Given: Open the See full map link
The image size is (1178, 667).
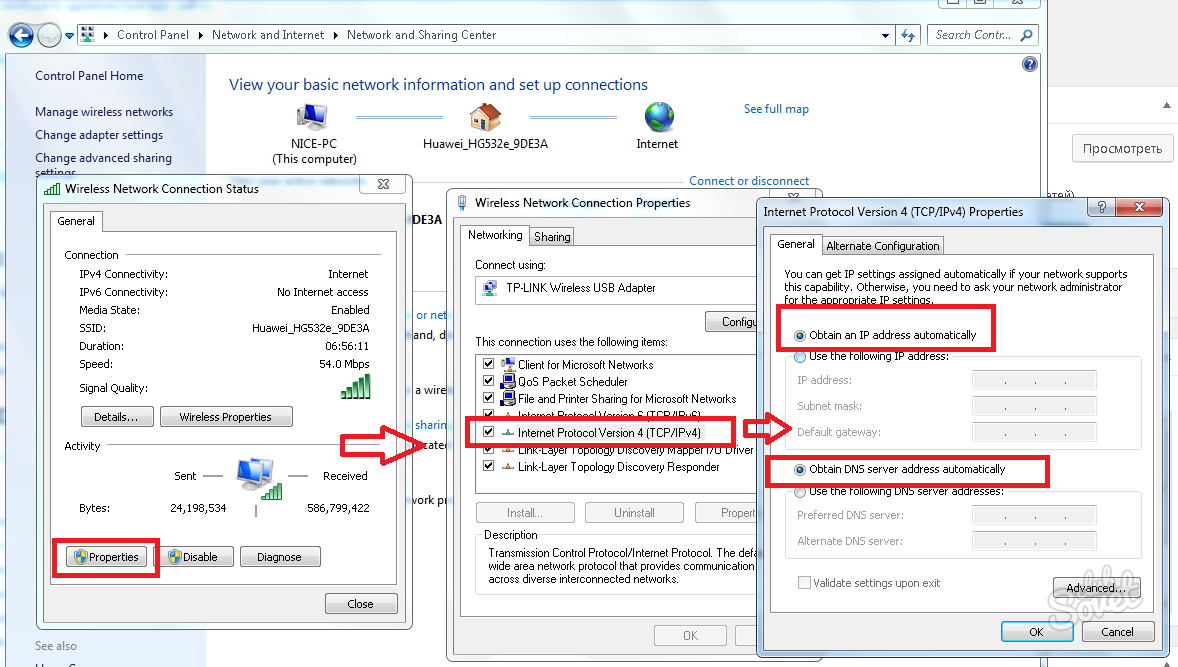Looking at the screenshot, I should pyautogui.click(x=776, y=109).
